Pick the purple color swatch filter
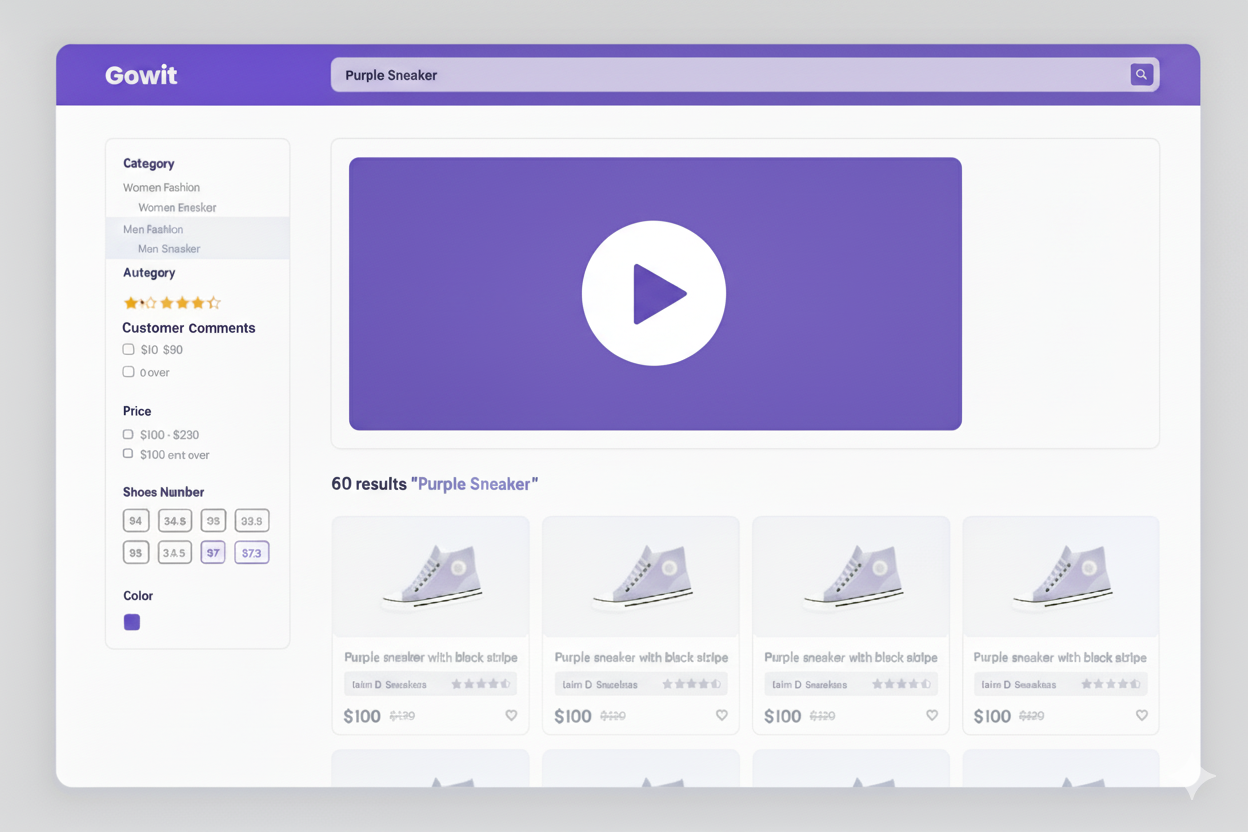 [x=132, y=622]
